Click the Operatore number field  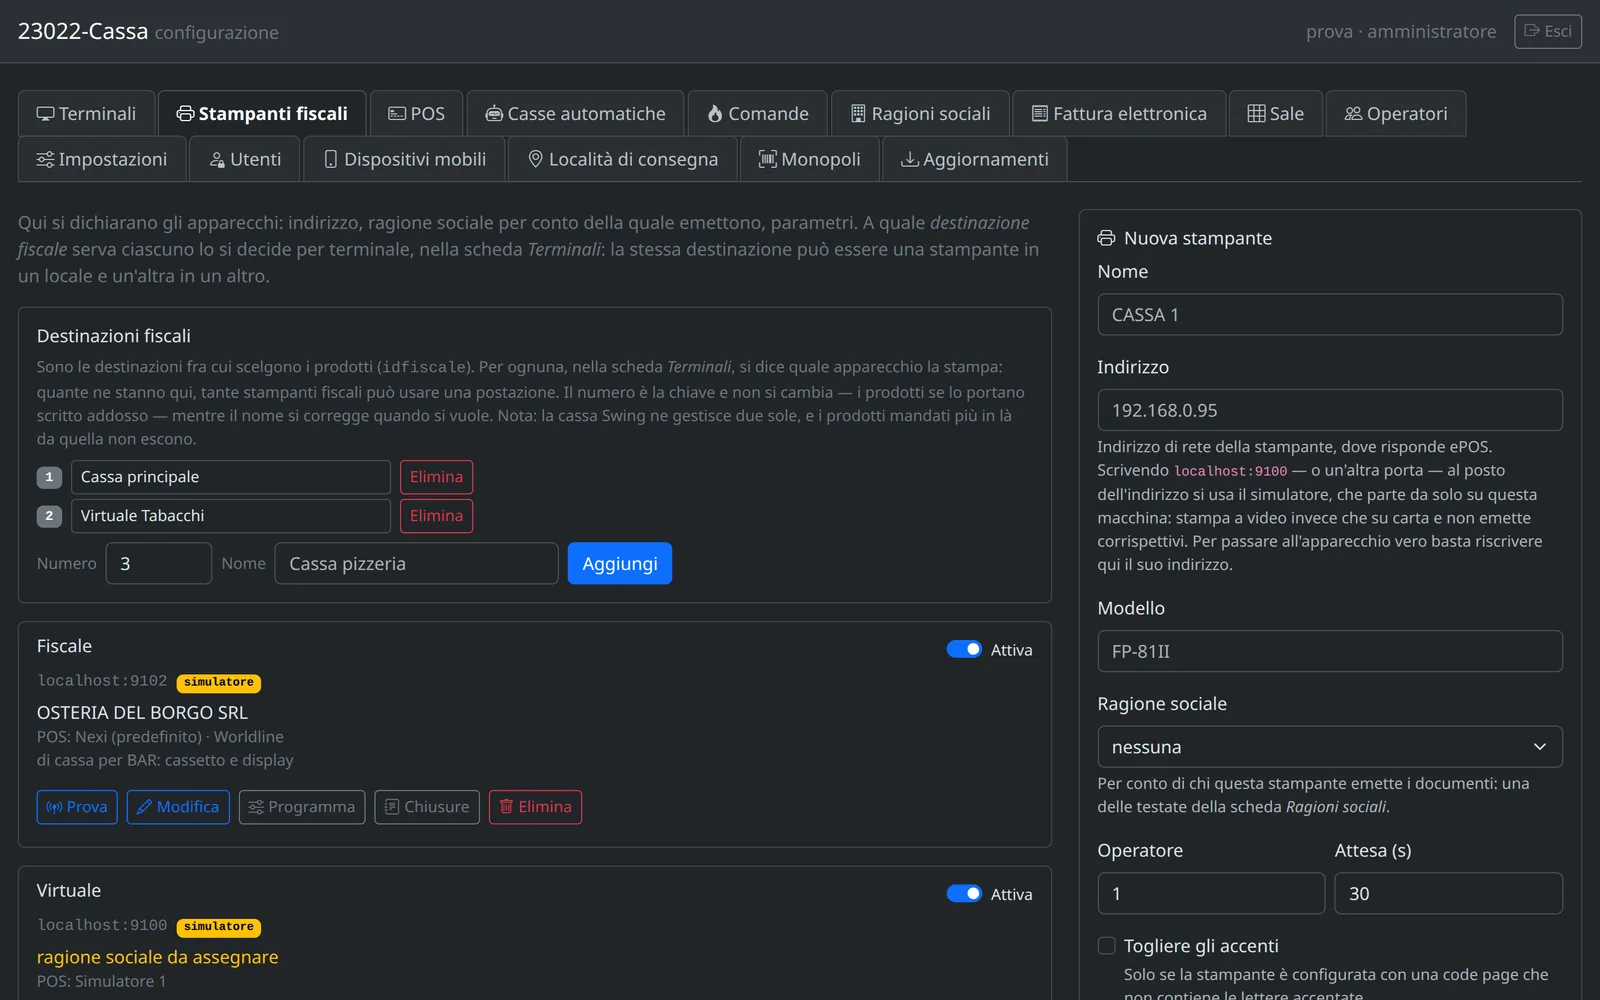1211,894
